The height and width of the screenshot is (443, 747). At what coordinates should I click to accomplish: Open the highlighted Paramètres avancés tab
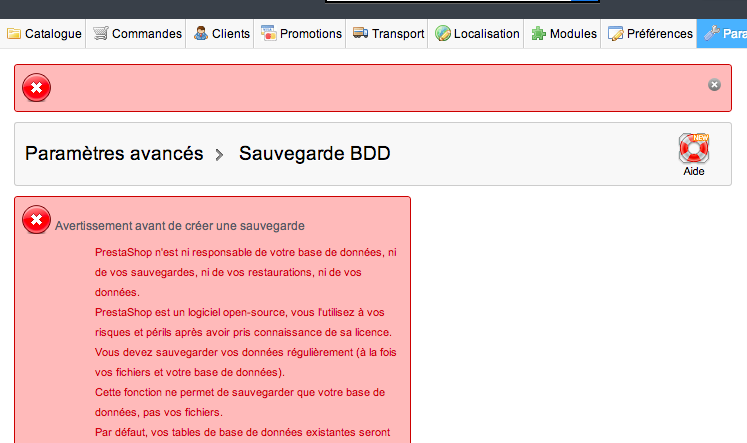click(x=722, y=34)
